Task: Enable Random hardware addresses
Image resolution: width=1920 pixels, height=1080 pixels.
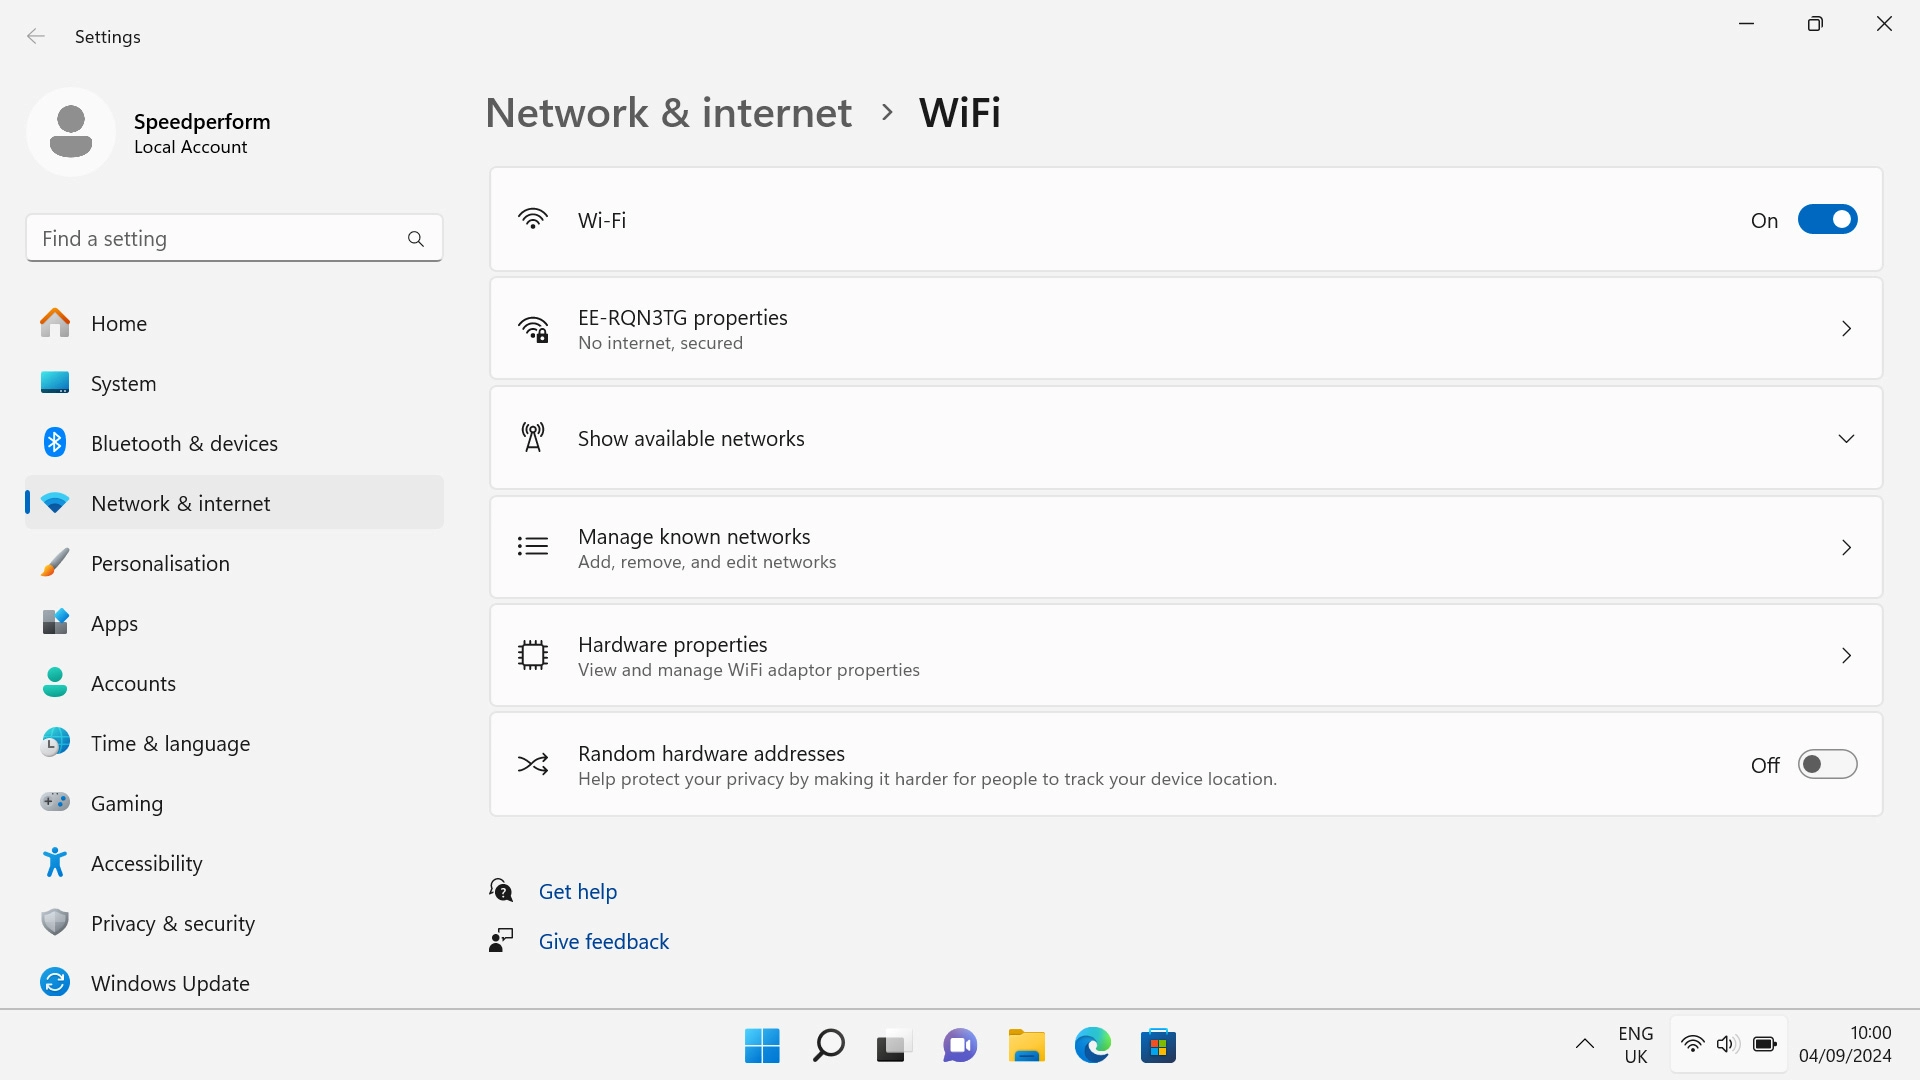Action: tap(1827, 764)
